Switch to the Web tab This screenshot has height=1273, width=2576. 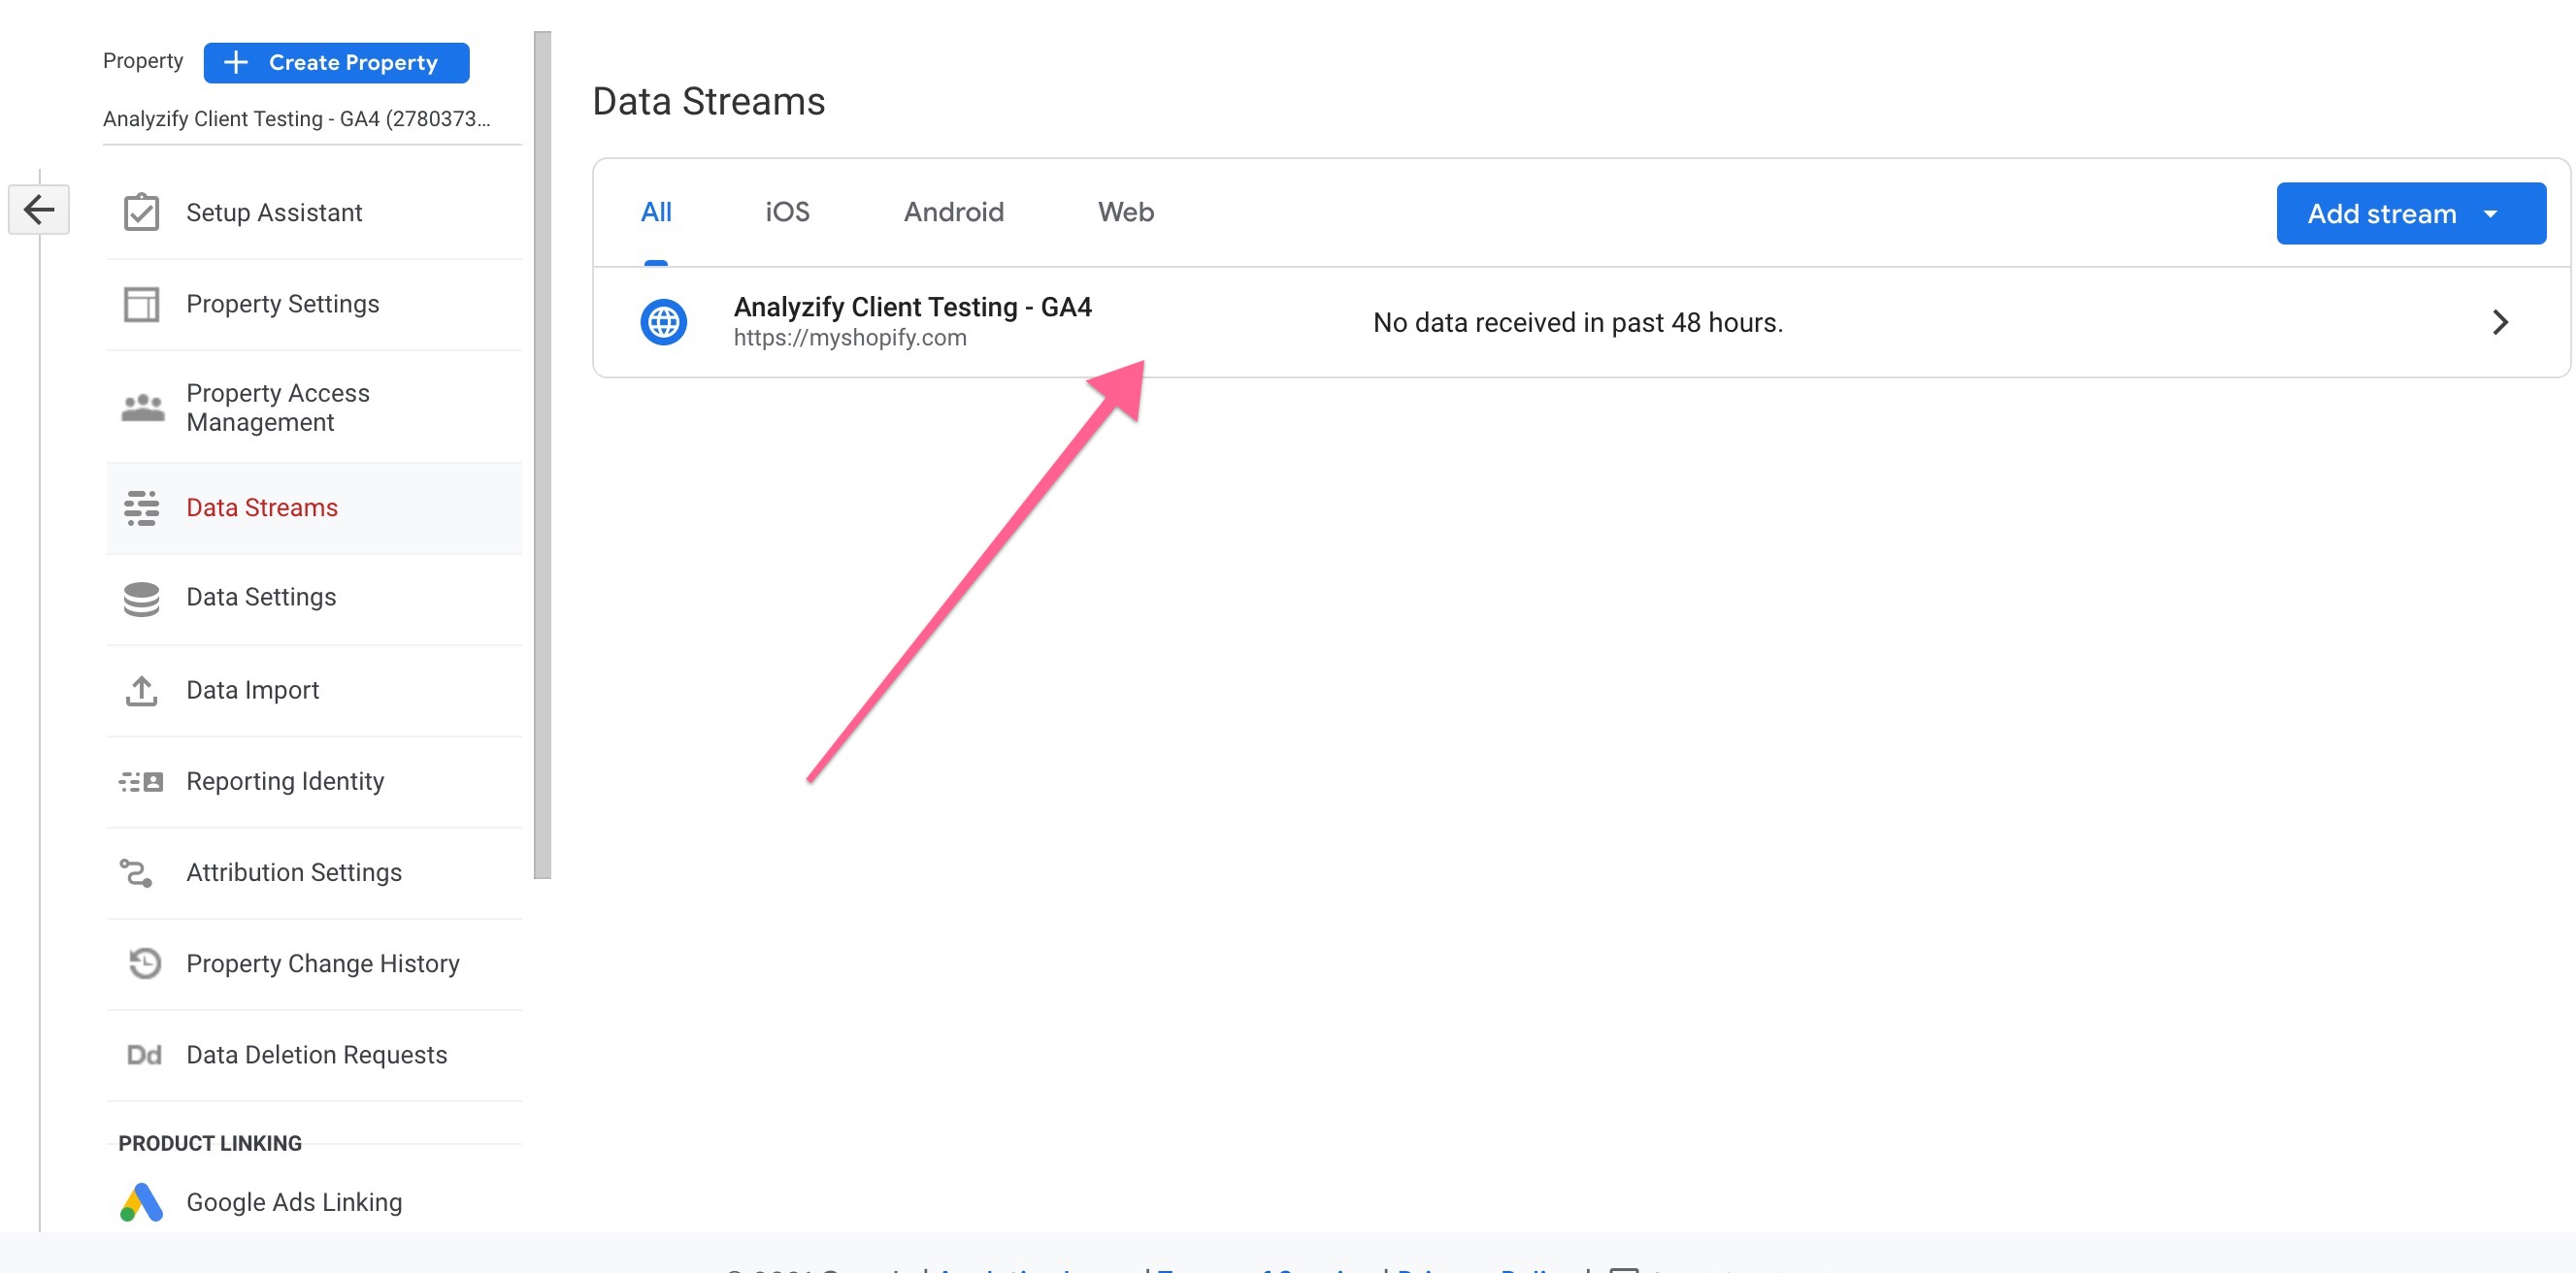[x=1125, y=212]
